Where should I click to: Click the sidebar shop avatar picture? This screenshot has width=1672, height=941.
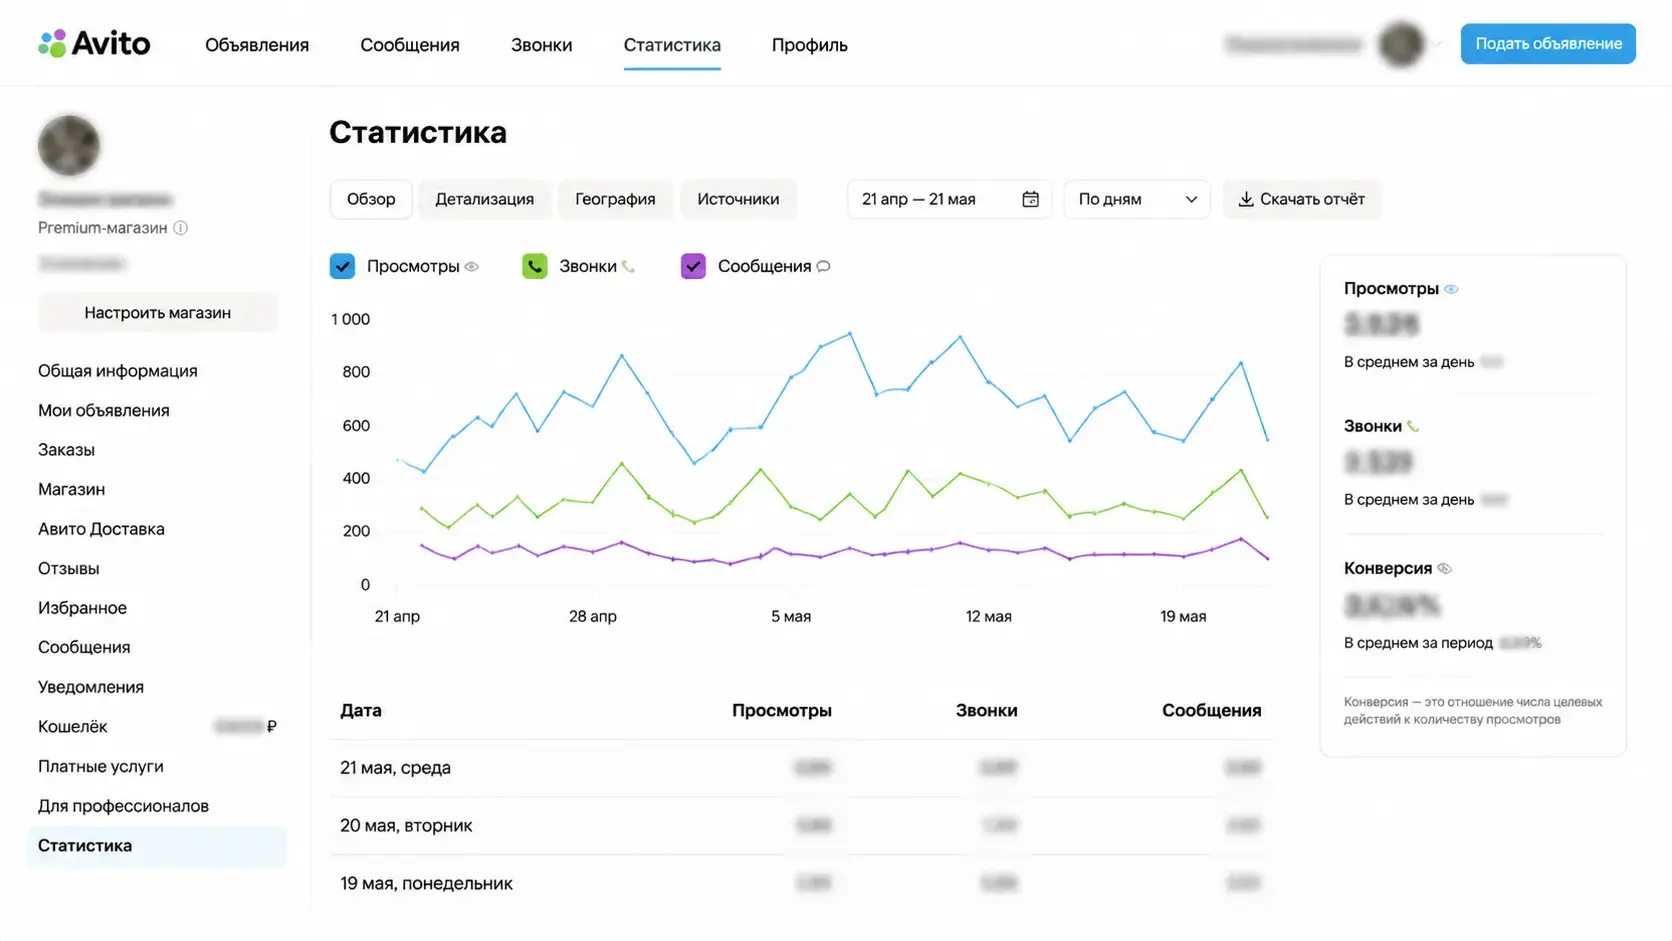(69, 145)
